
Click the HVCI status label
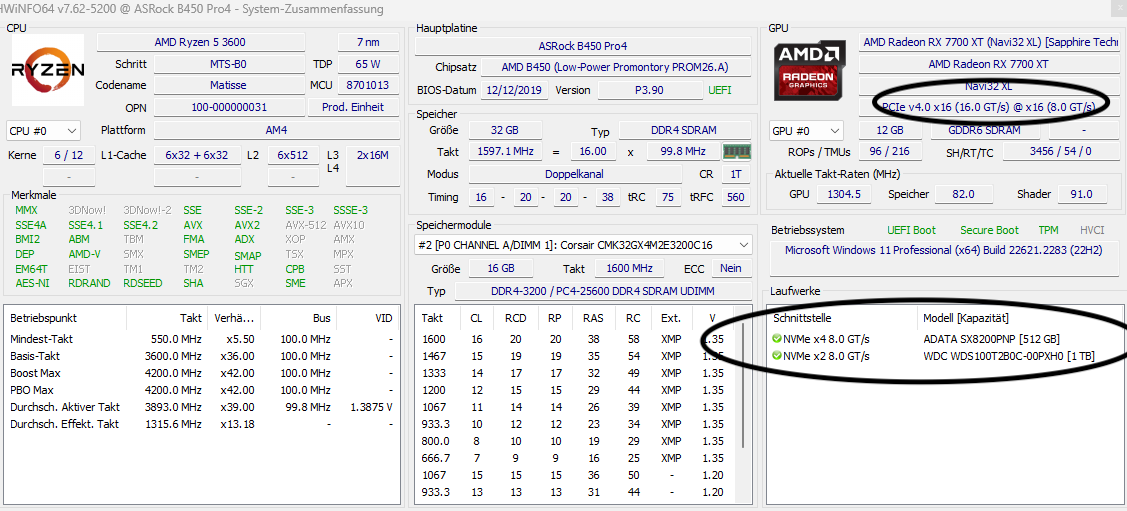[x=1092, y=230]
